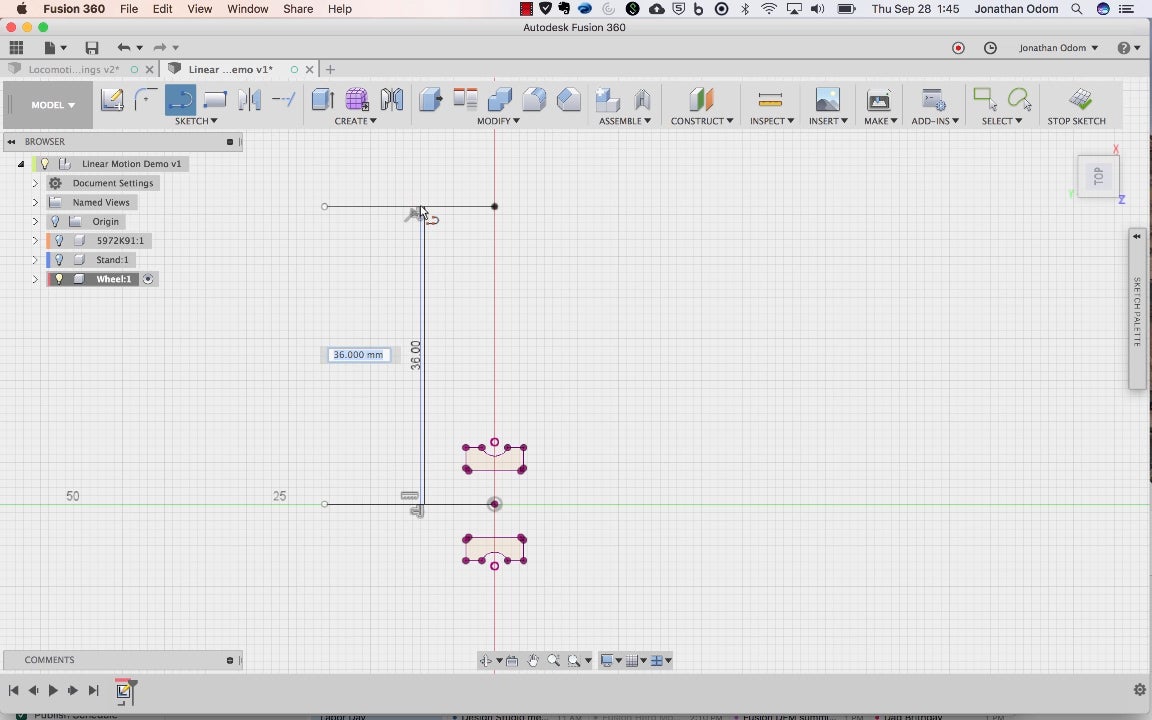Expand the Wheel:1 tree node
This screenshot has height=720, width=1152.
click(x=35, y=278)
